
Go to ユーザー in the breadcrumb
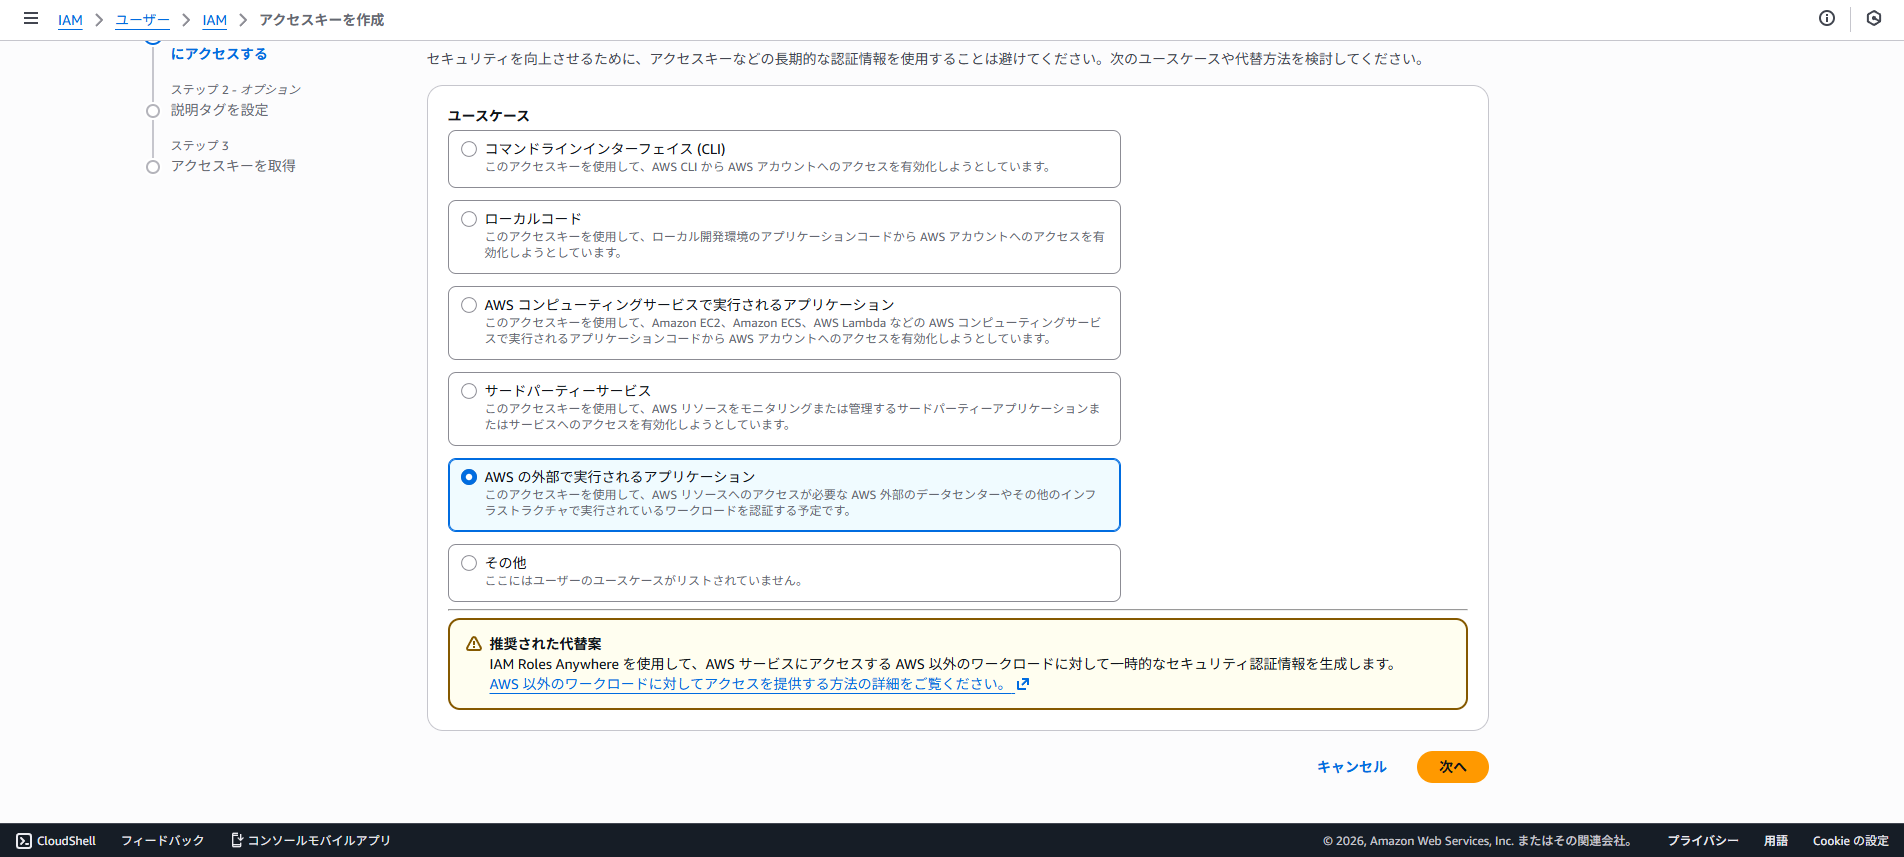[142, 20]
